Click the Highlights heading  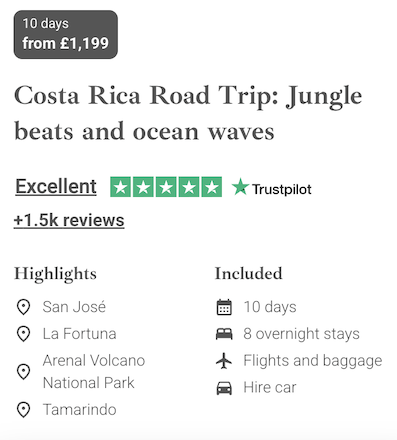point(55,274)
